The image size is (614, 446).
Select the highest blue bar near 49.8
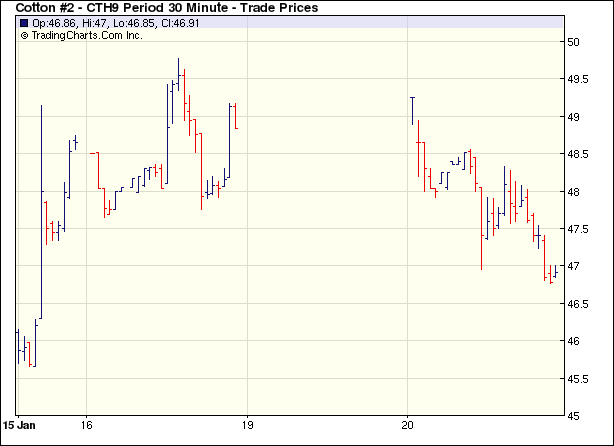[178, 72]
